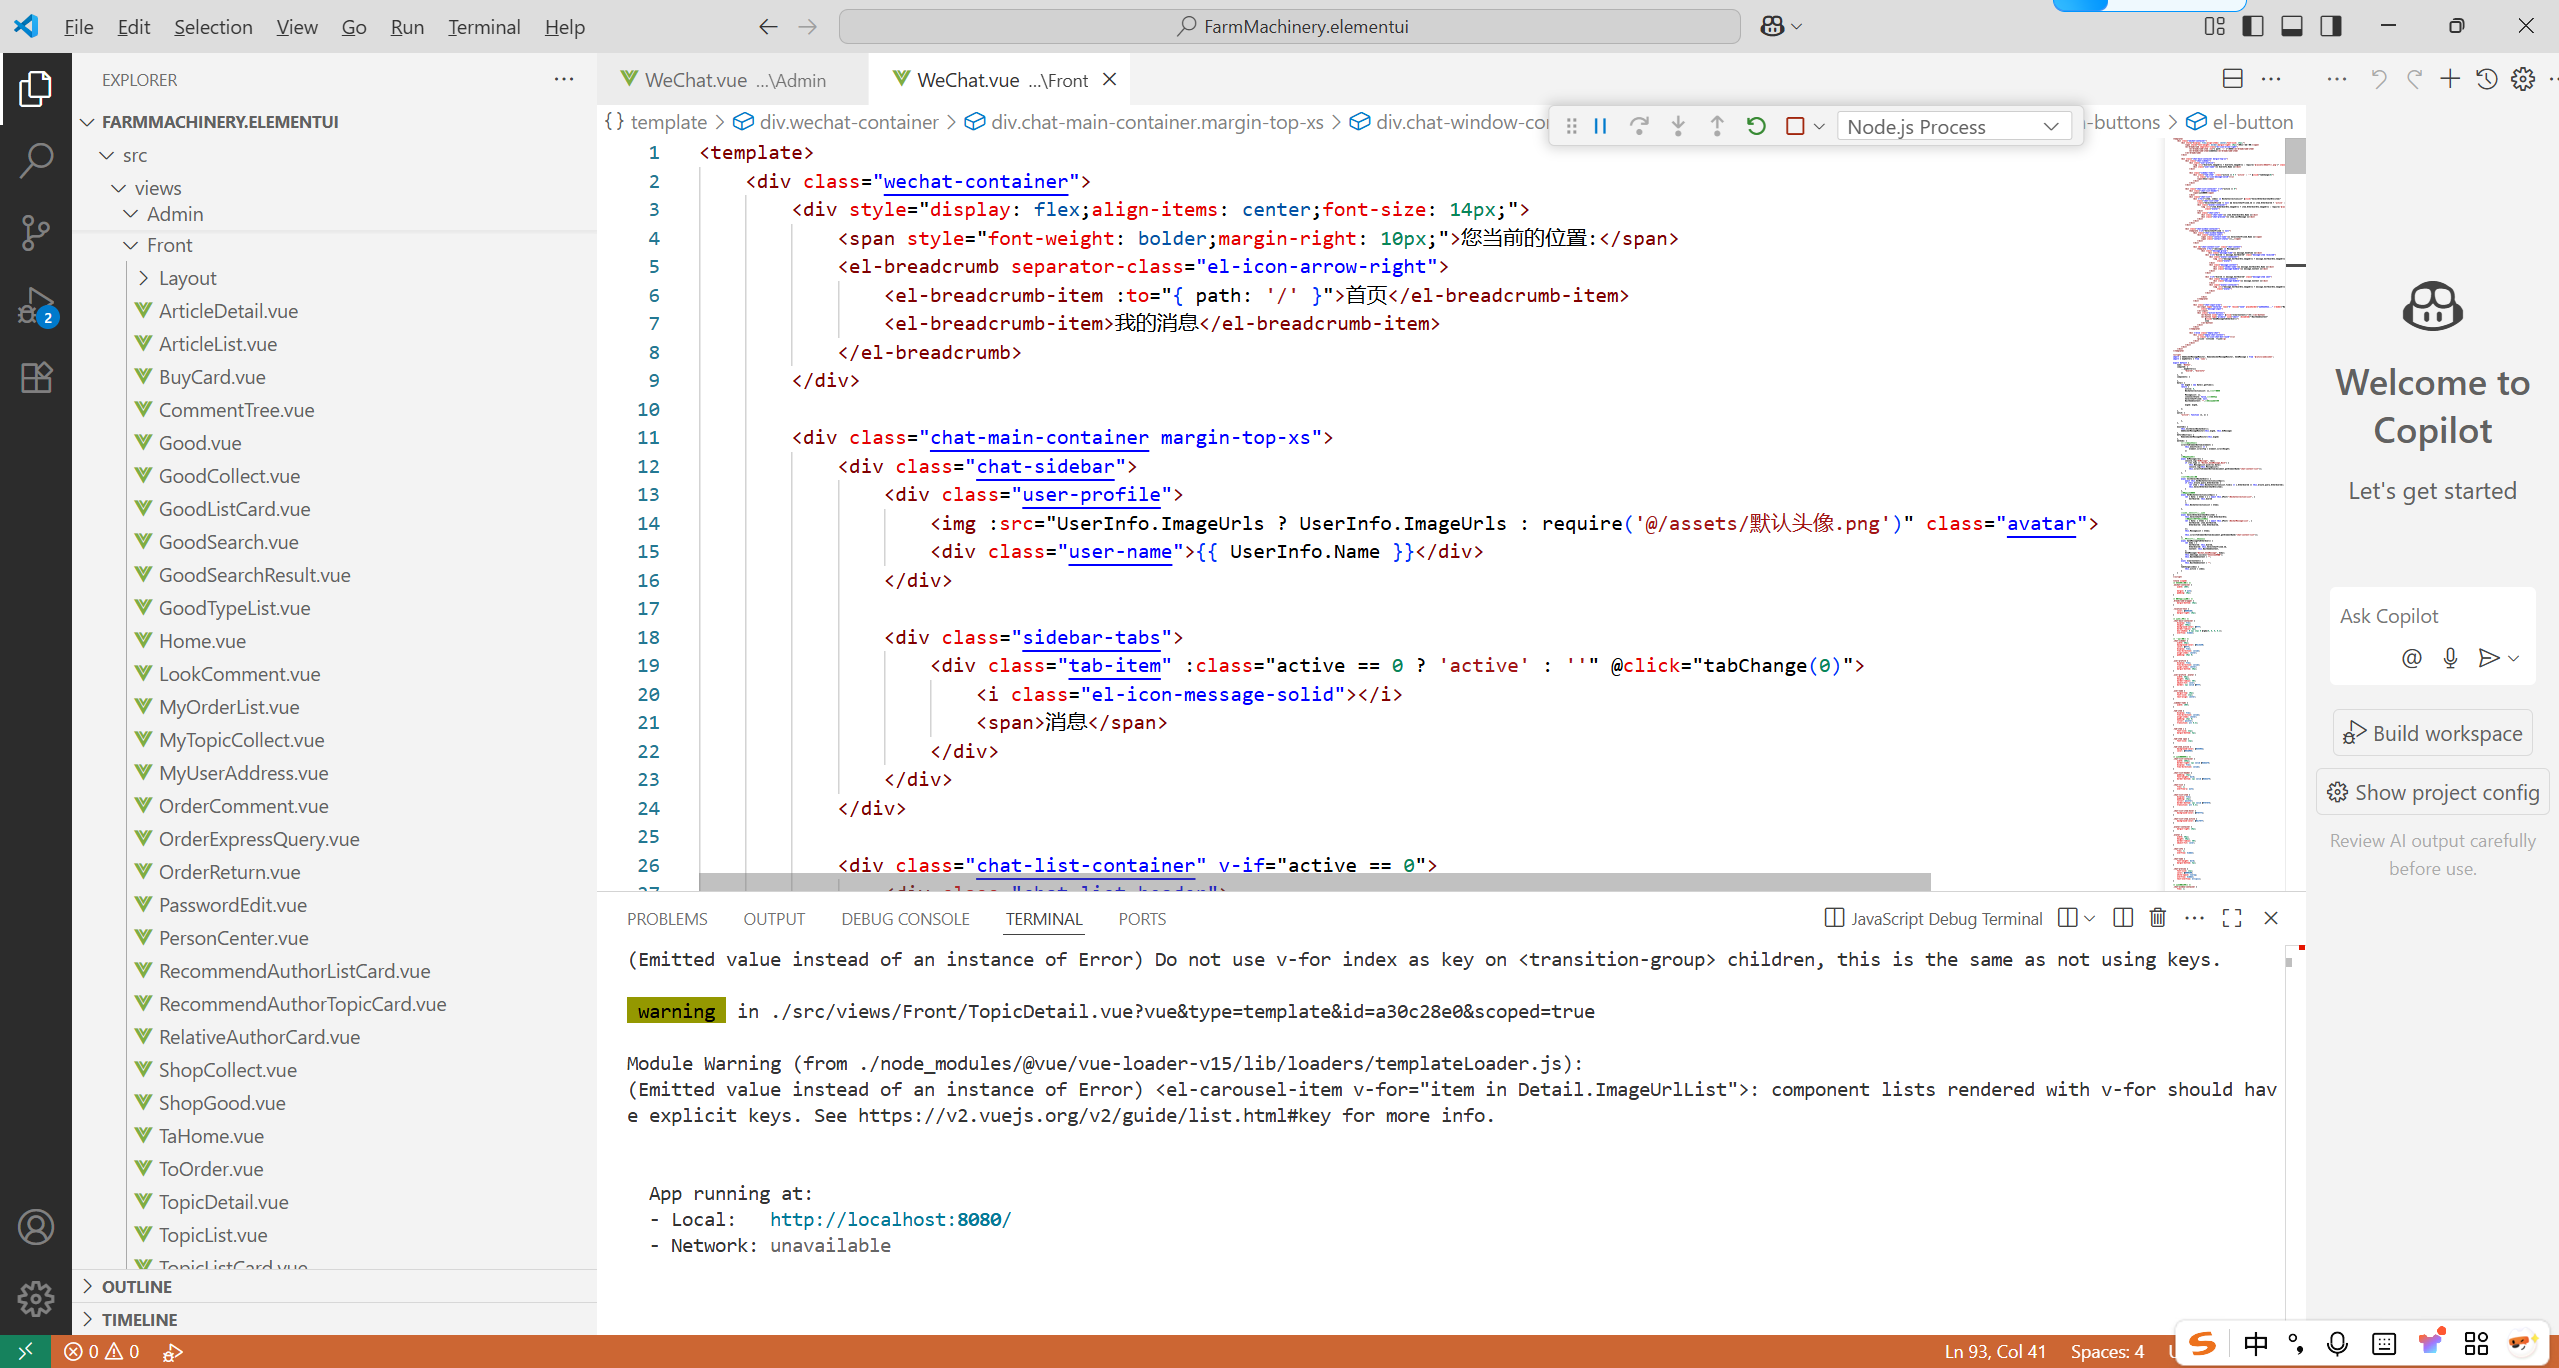The height and width of the screenshot is (1368, 2559).
Task: Toggle the Secondary Side Bar
Action: (x=2331, y=27)
